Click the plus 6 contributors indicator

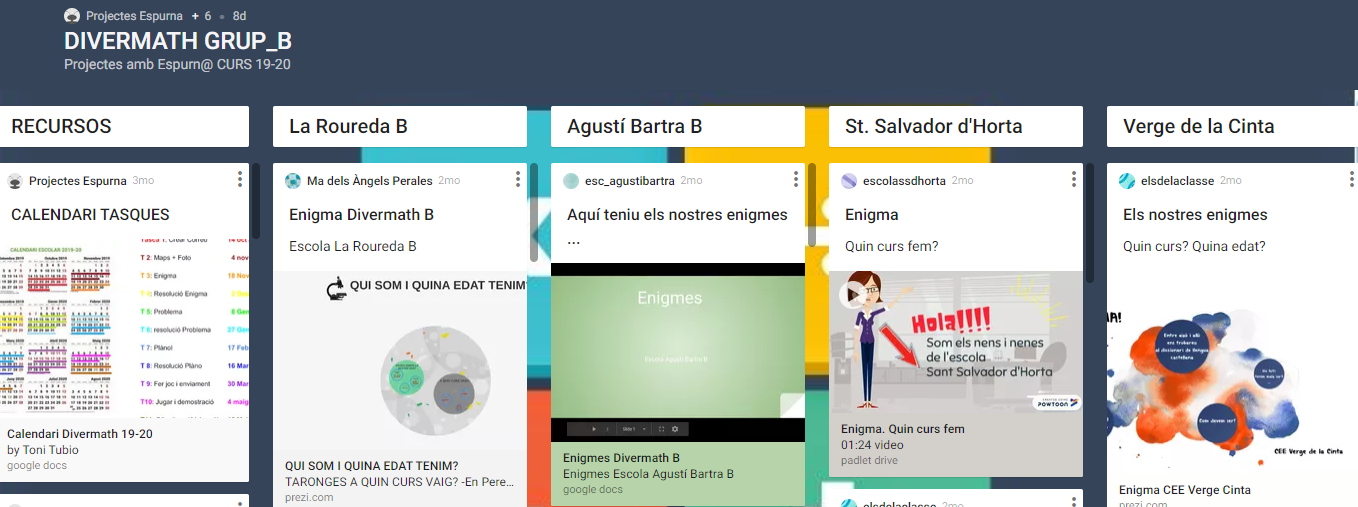200,16
